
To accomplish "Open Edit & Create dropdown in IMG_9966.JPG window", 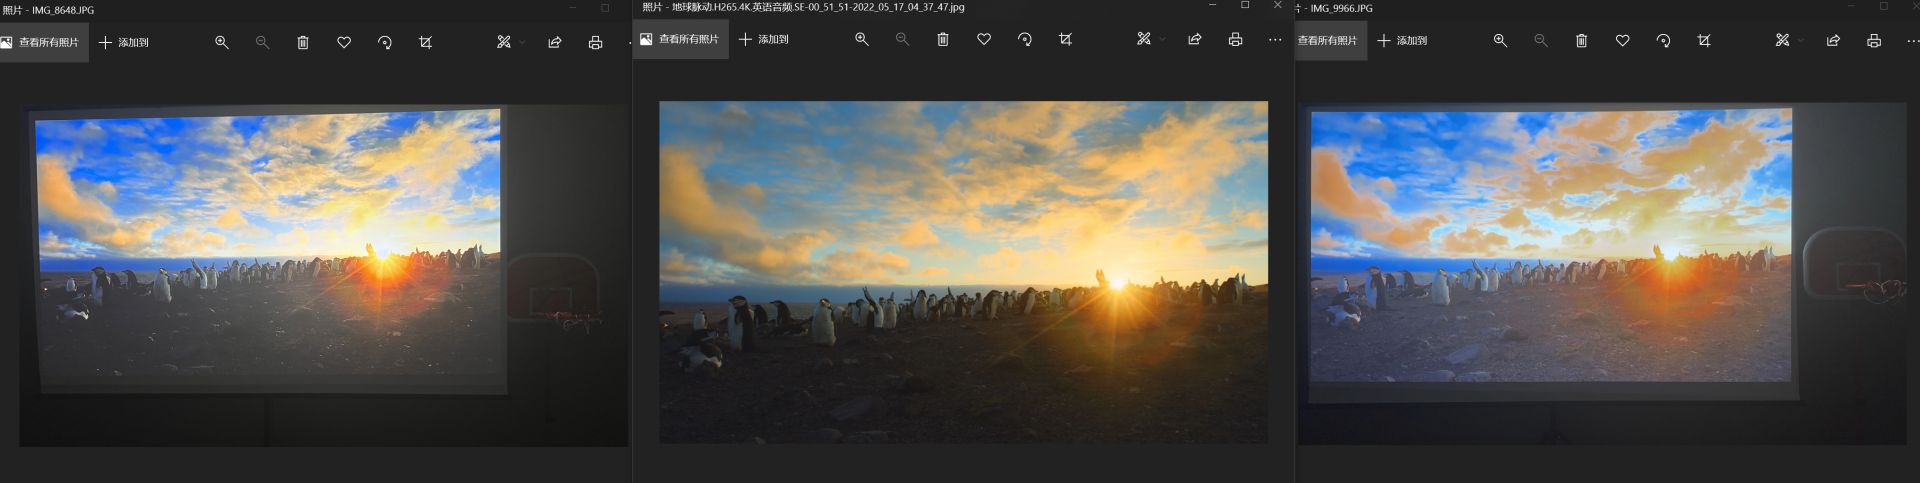I will pyautogui.click(x=1788, y=40).
